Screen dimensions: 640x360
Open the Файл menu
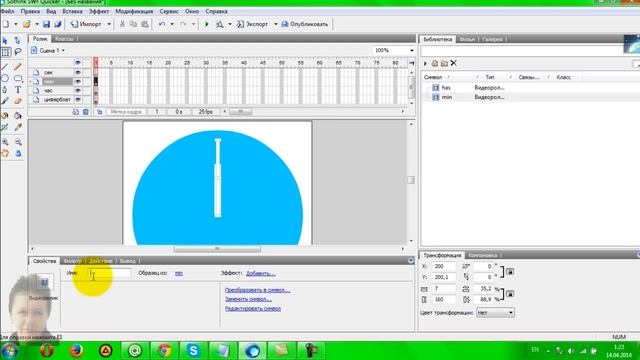pos(7,11)
